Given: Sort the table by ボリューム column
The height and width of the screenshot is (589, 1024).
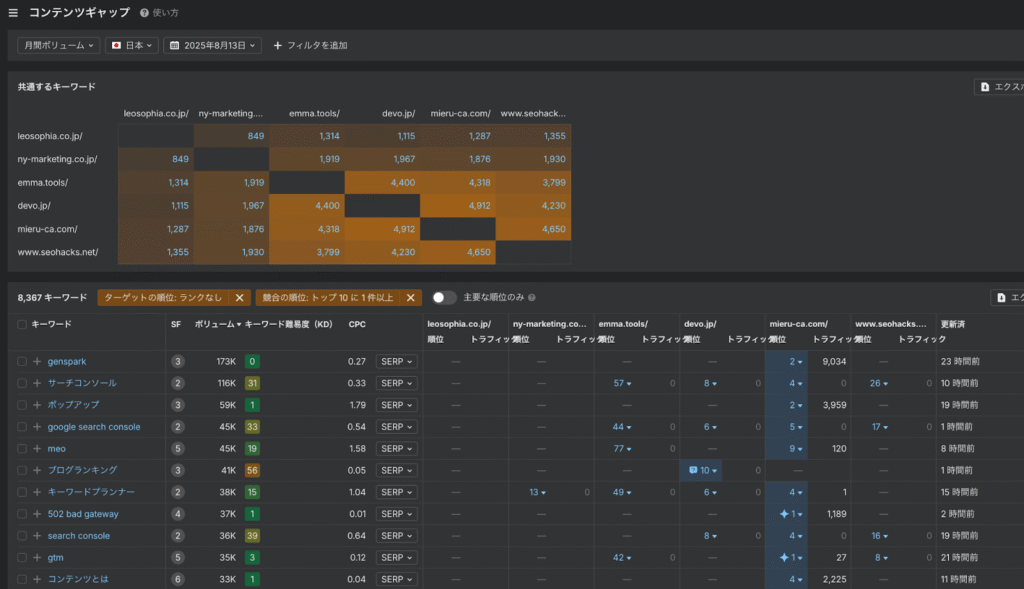Looking at the screenshot, I should click(x=217, y=325).
